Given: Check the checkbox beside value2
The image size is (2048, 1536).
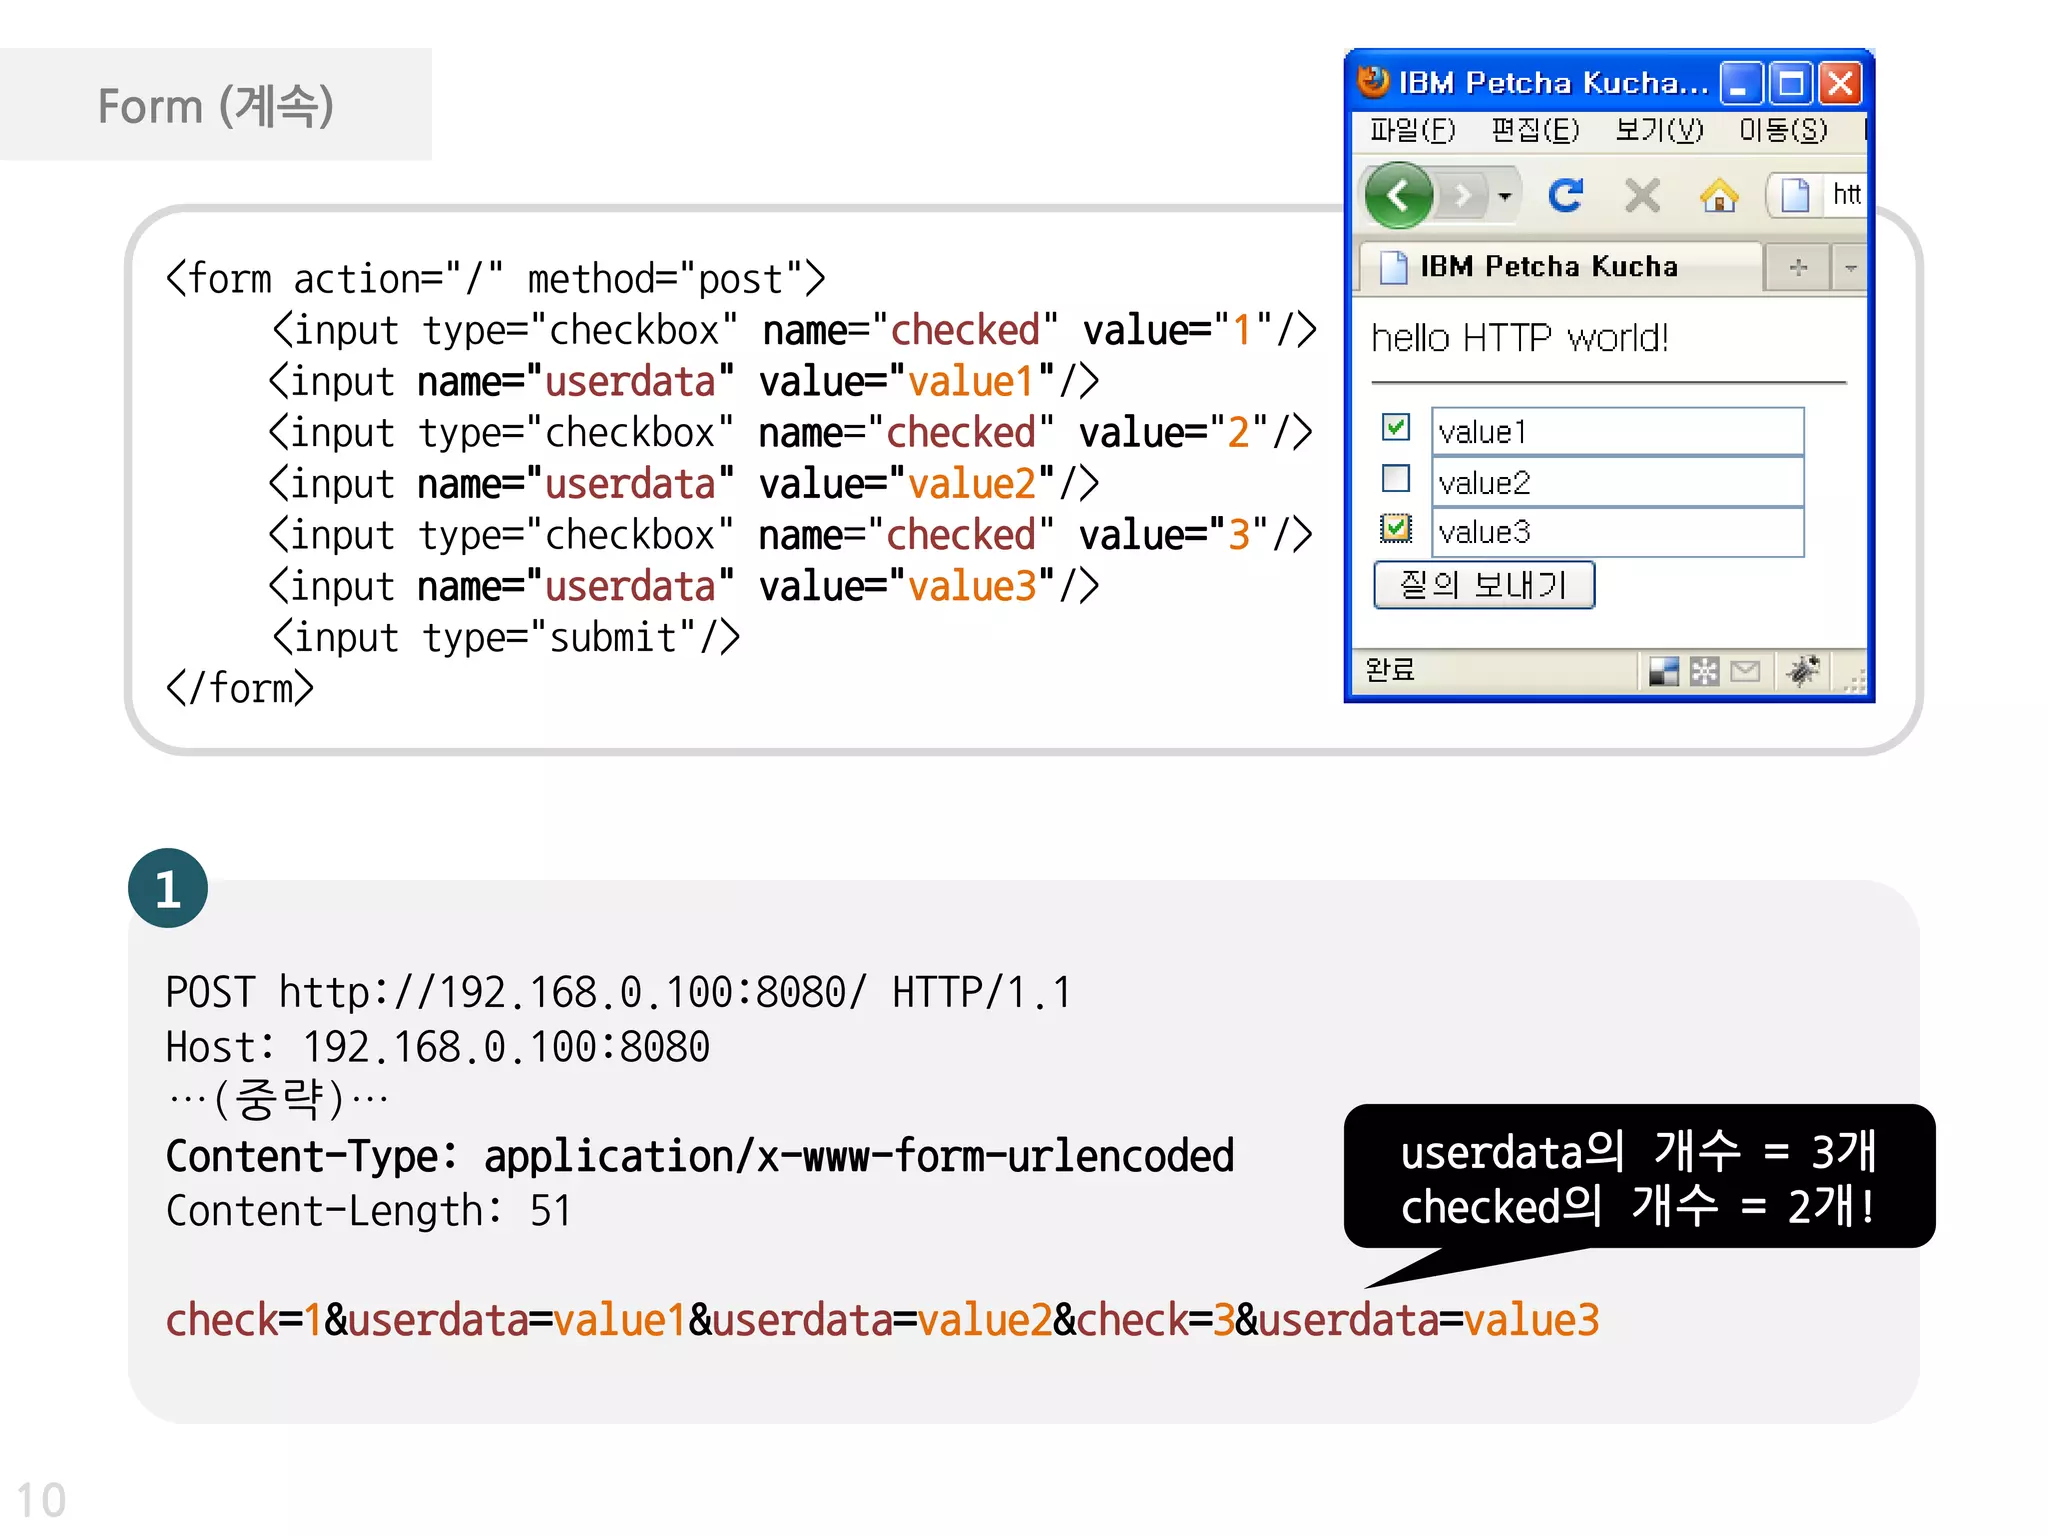Looking at the screenshot, I should 1395,478.
